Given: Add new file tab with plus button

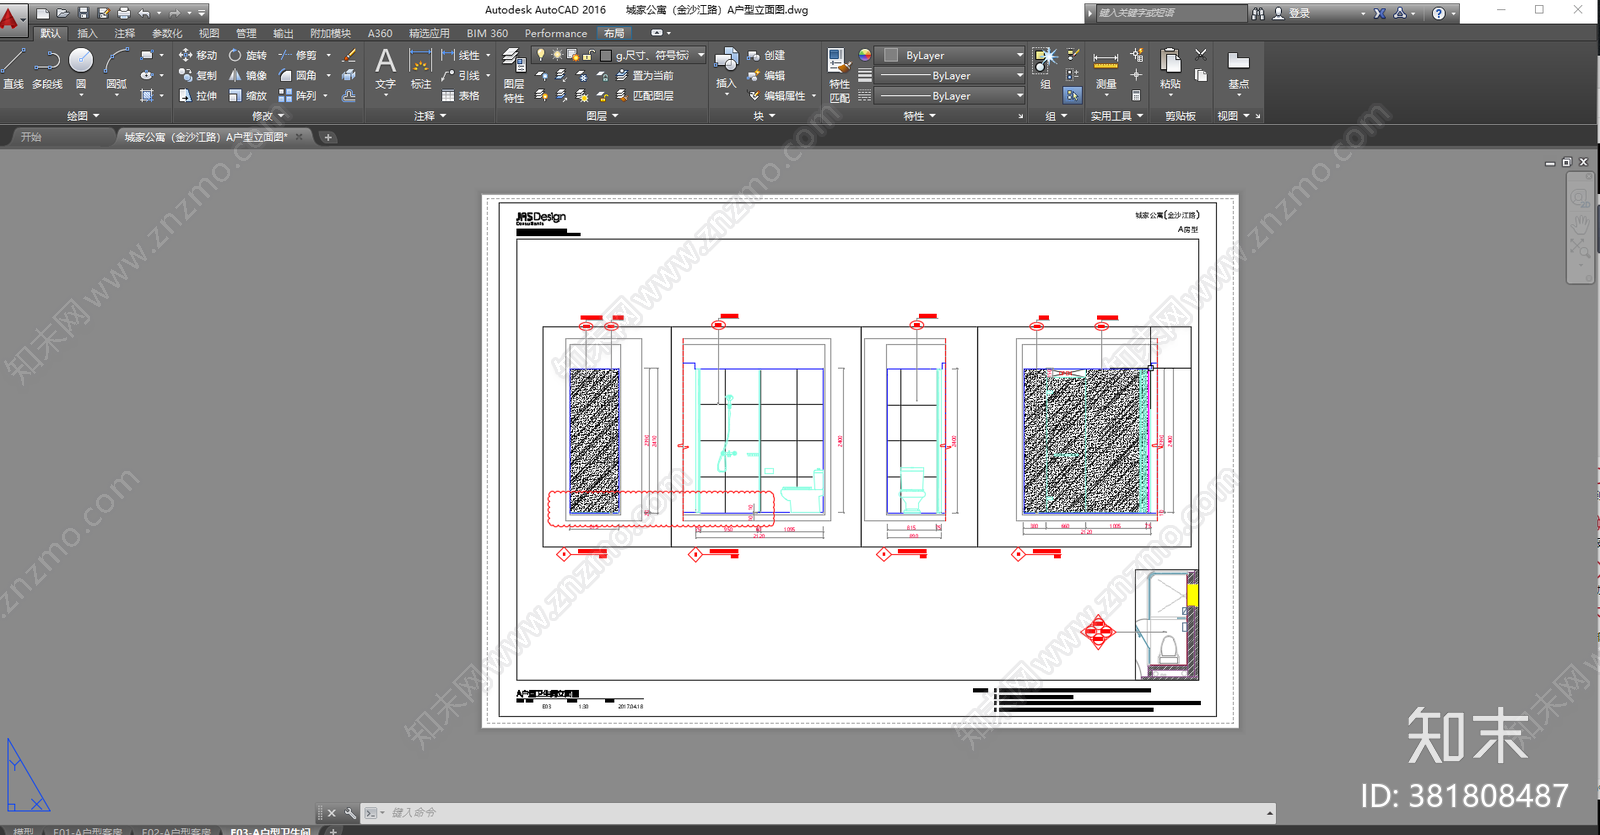Looking at the screenshot, I should 328,137.
